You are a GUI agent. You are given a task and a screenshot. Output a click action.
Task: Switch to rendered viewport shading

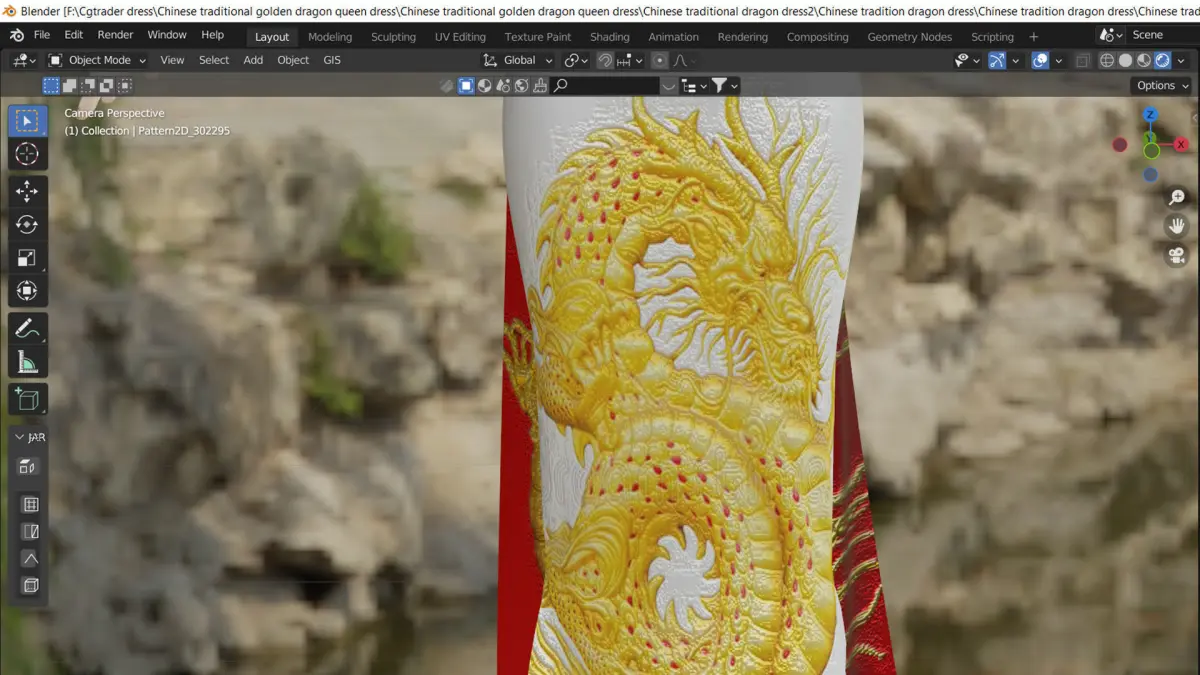coord(1162,60)
